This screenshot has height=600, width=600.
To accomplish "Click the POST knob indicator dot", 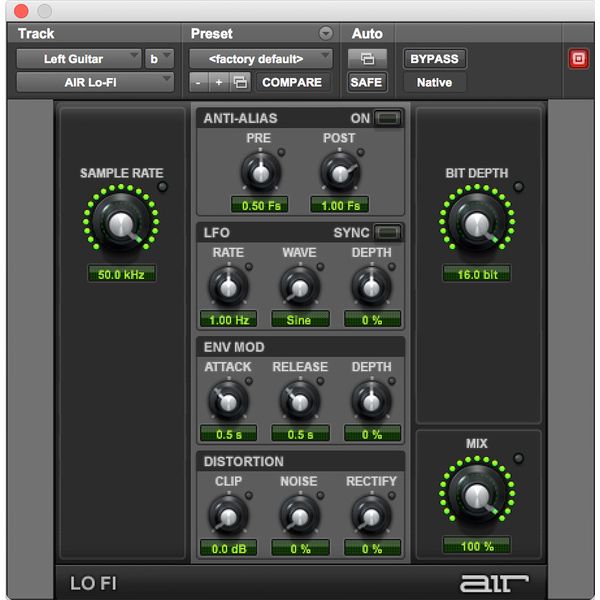I will (x=360, y=152).
